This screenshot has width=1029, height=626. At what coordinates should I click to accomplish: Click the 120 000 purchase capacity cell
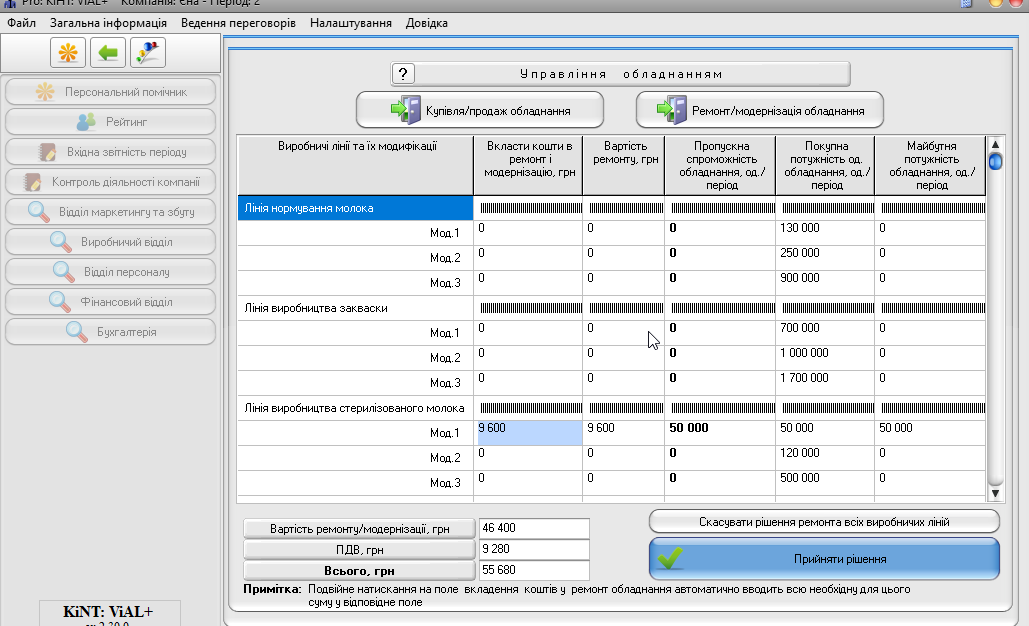click(x=825, y=458)
